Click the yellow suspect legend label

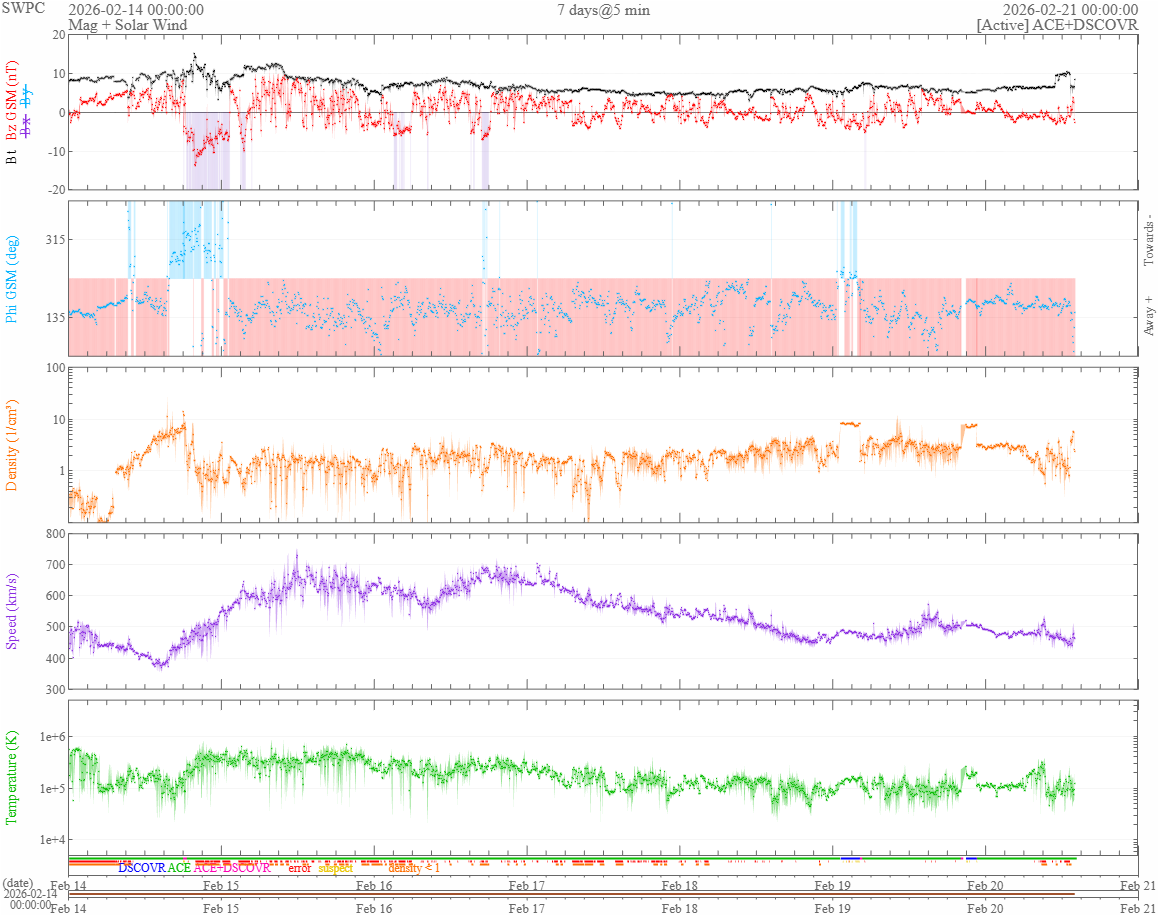[335, 868]
